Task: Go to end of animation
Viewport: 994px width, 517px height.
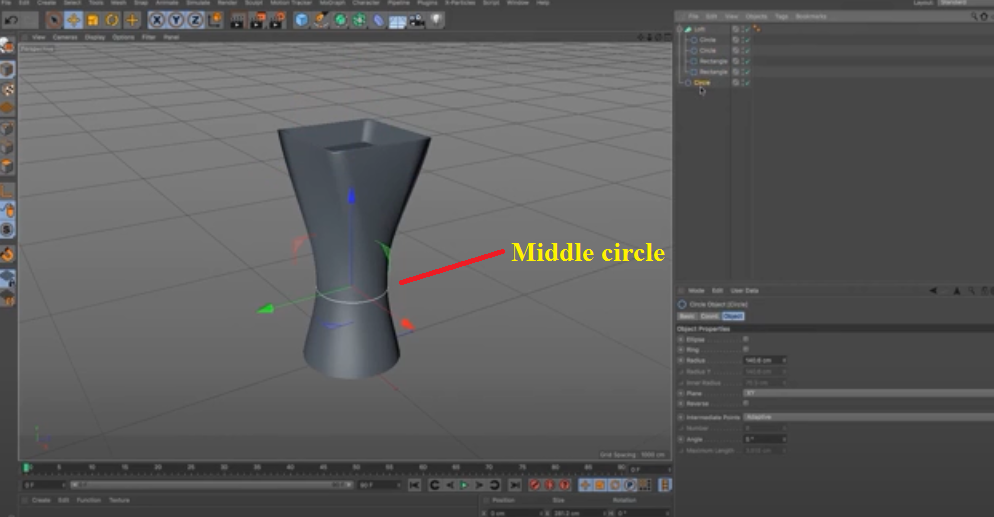Action: (515, 485)
